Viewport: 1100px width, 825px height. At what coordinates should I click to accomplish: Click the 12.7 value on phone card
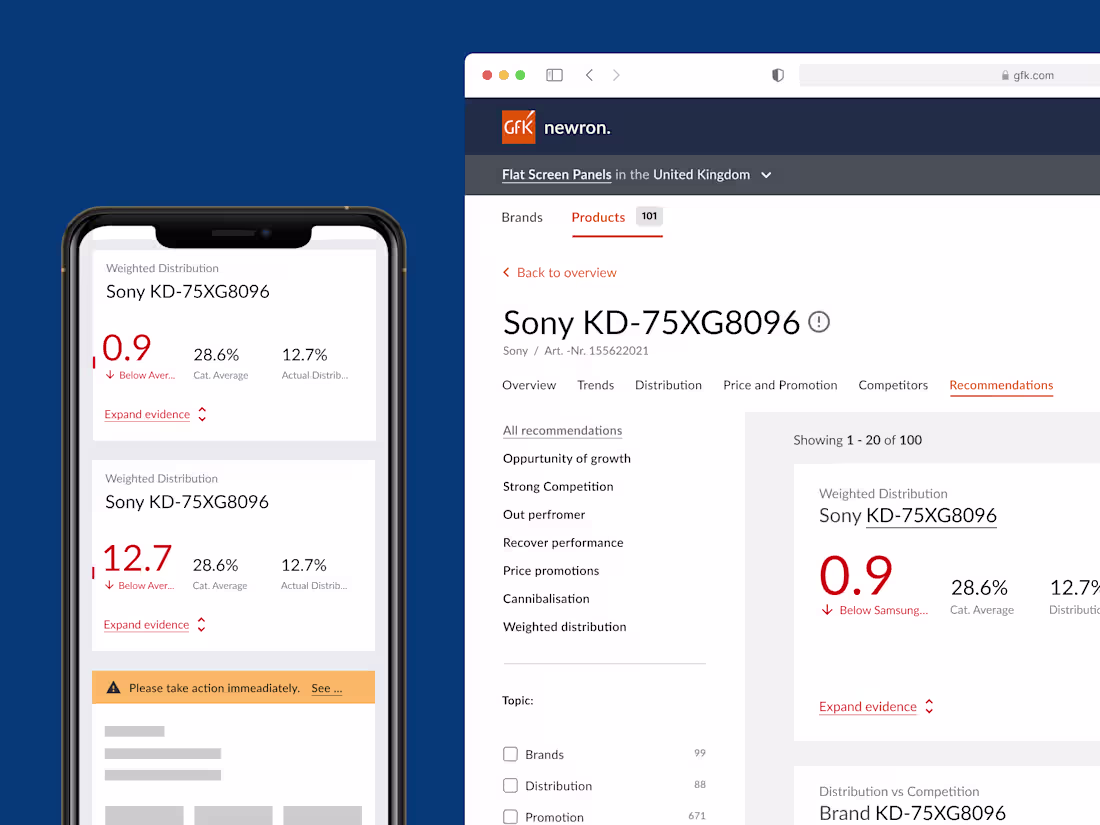pos(137,558)
